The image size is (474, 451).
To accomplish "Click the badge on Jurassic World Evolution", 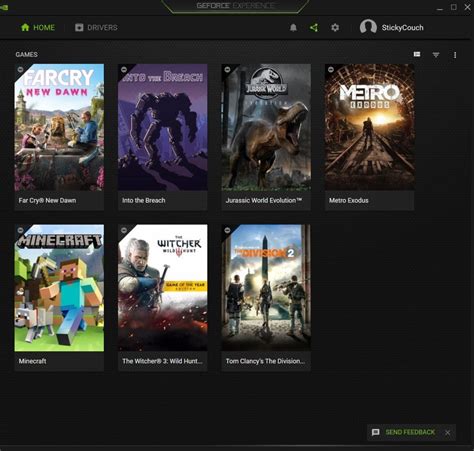I will (227, 69).
